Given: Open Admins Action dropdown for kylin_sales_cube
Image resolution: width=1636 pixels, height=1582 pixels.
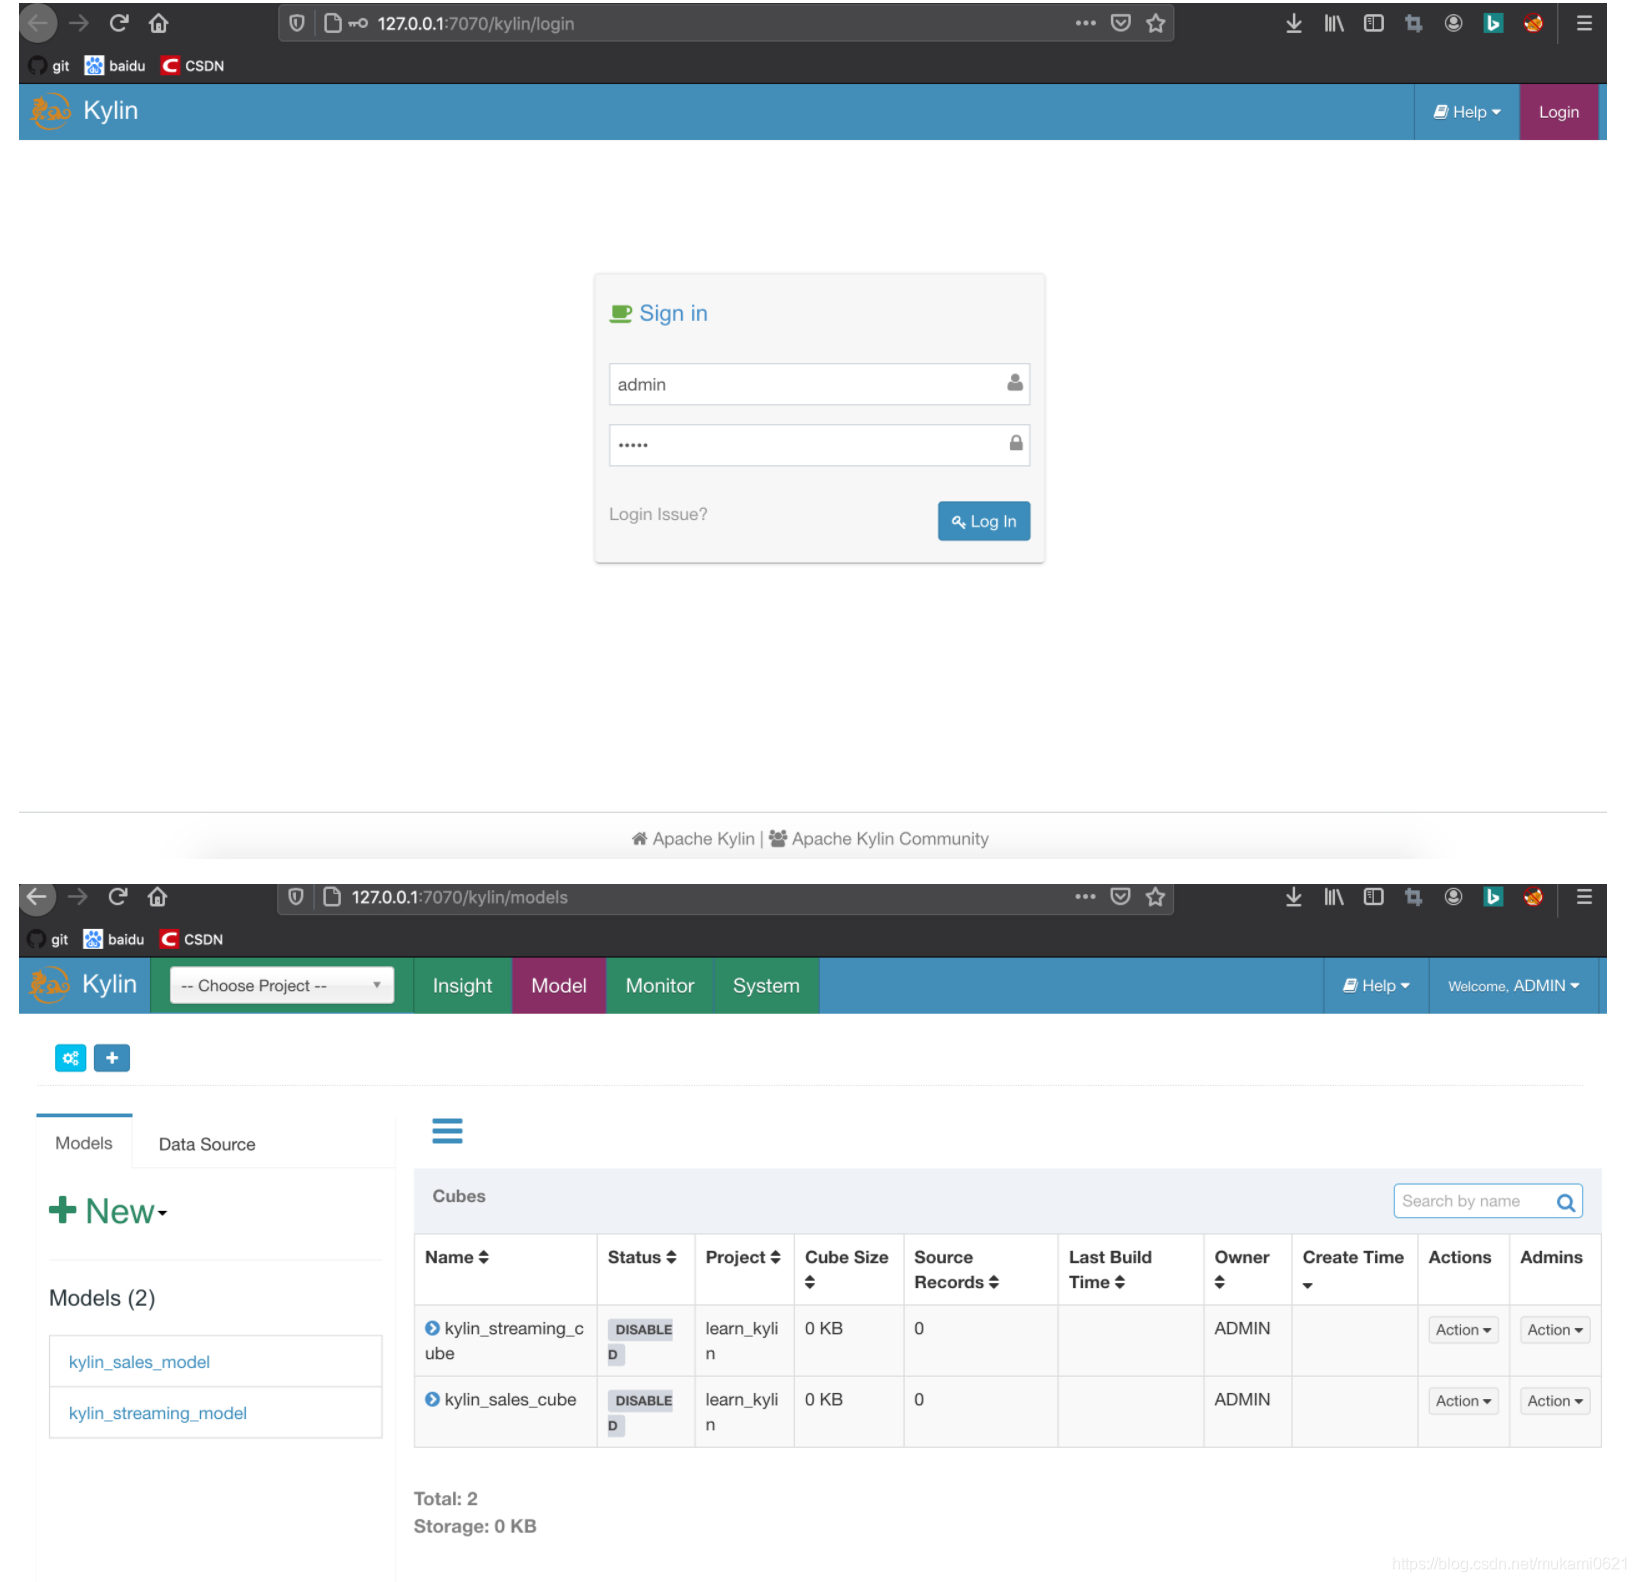Looking at the screenshot, I should [1555, 1400].
